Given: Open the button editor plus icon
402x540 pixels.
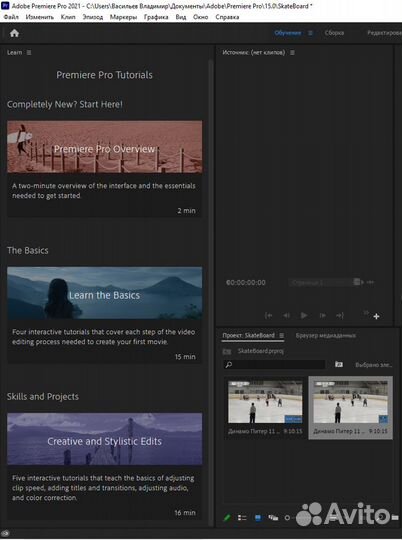Looking at the screenshot, I should 377,316.
